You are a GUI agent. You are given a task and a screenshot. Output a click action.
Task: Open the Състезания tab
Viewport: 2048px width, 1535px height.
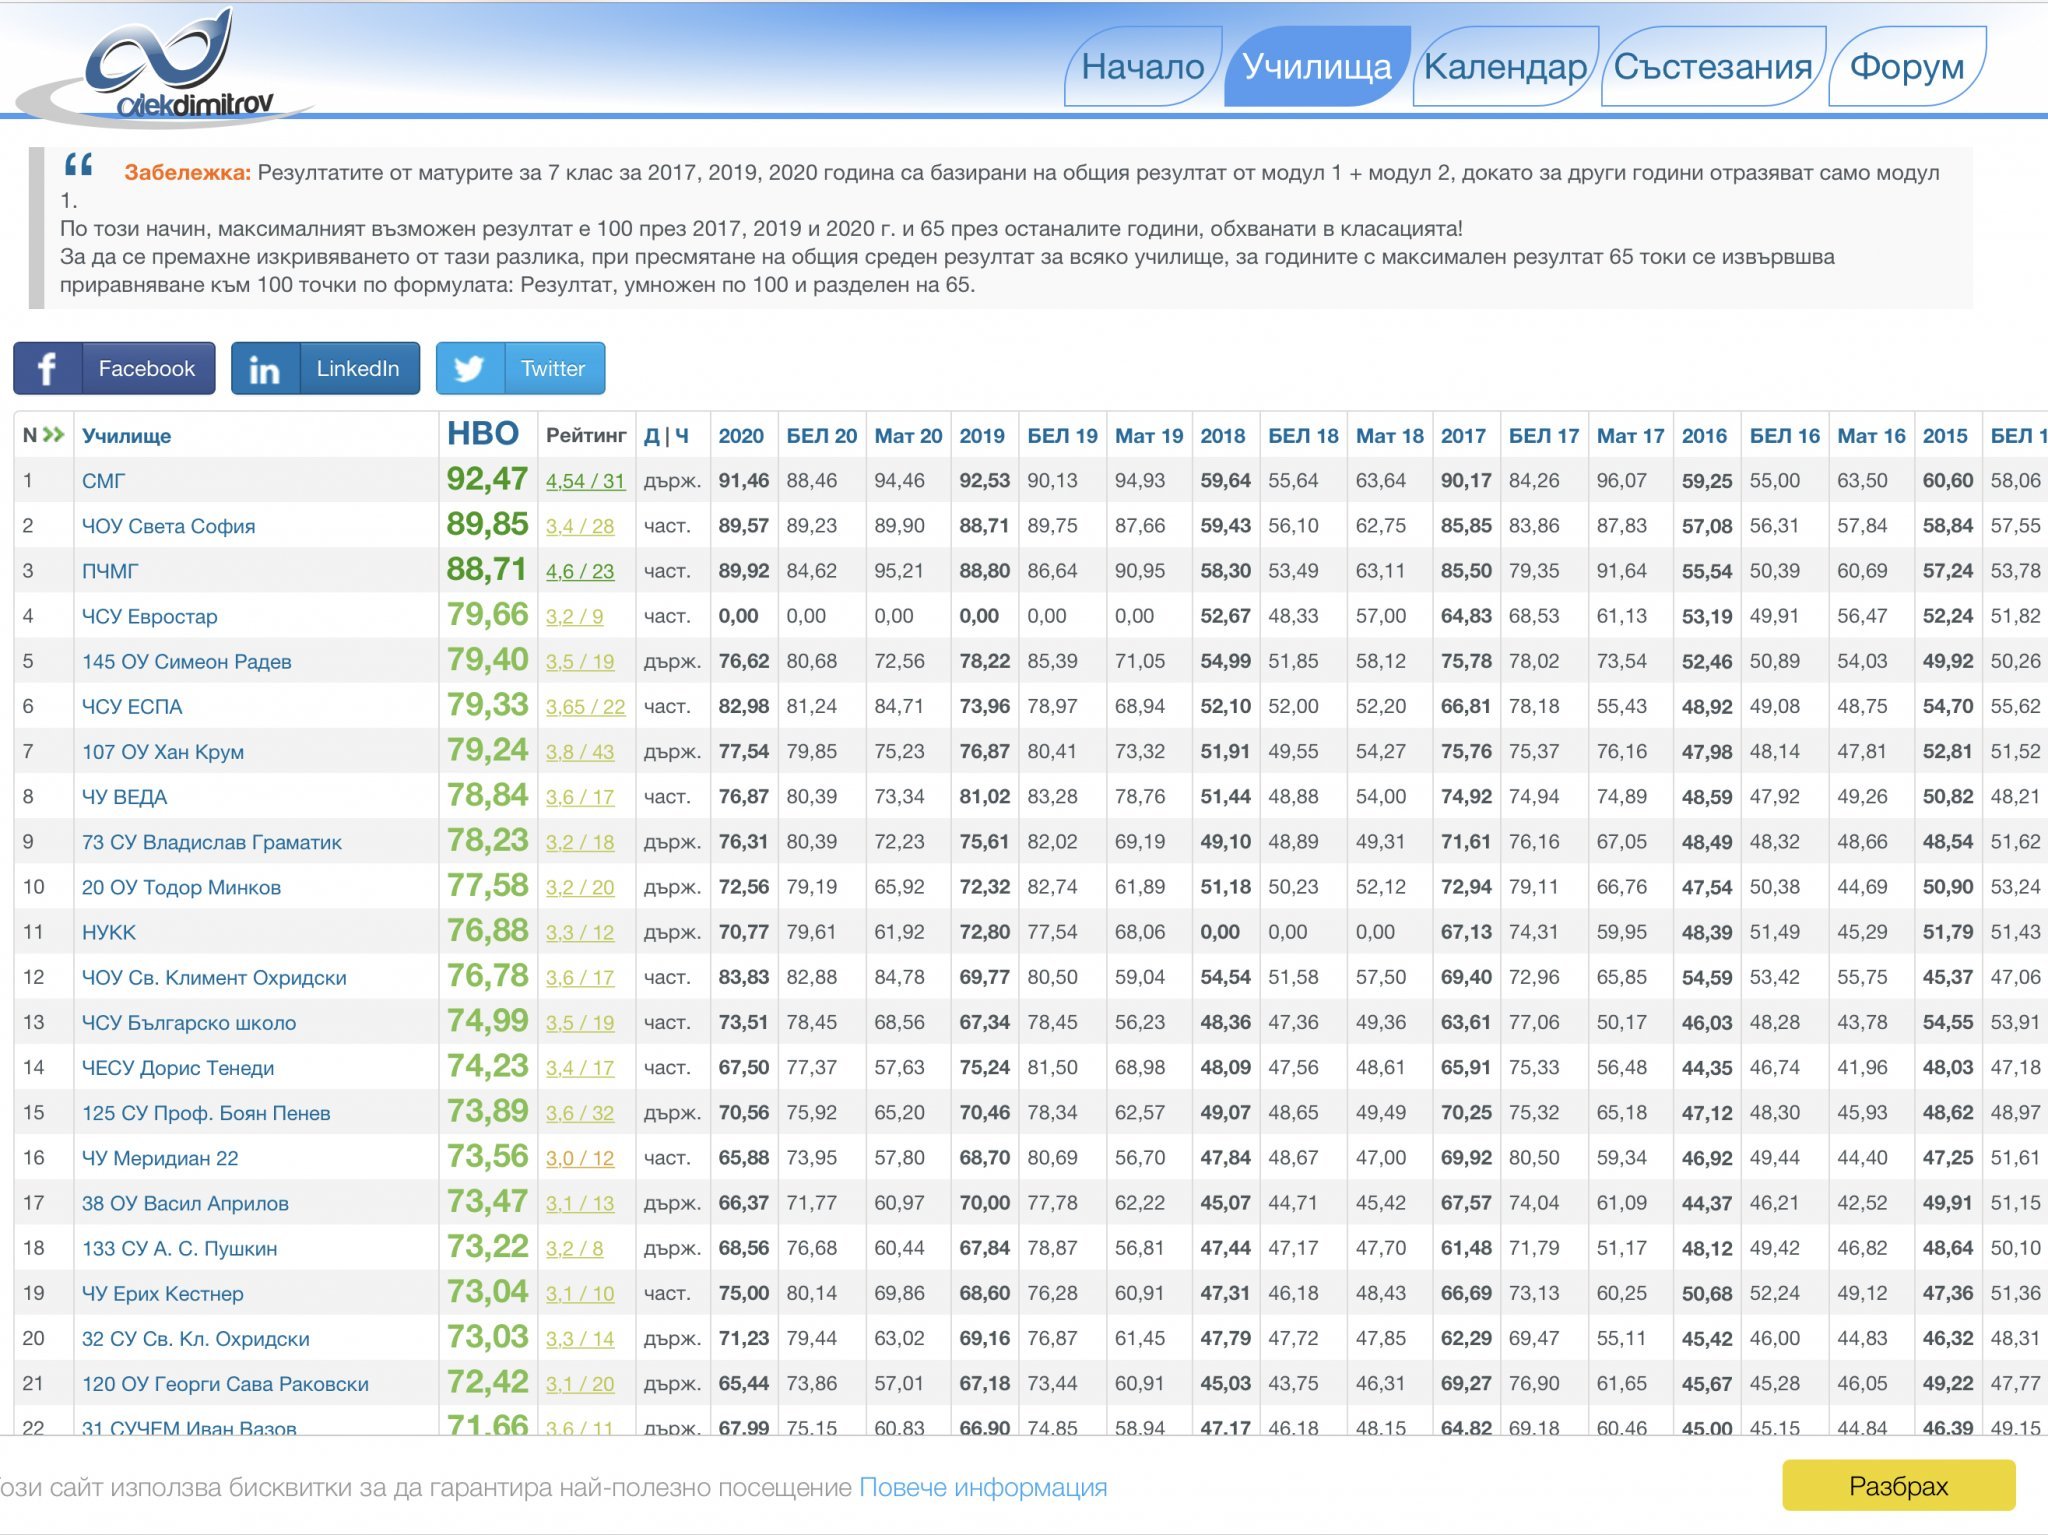1712,67
